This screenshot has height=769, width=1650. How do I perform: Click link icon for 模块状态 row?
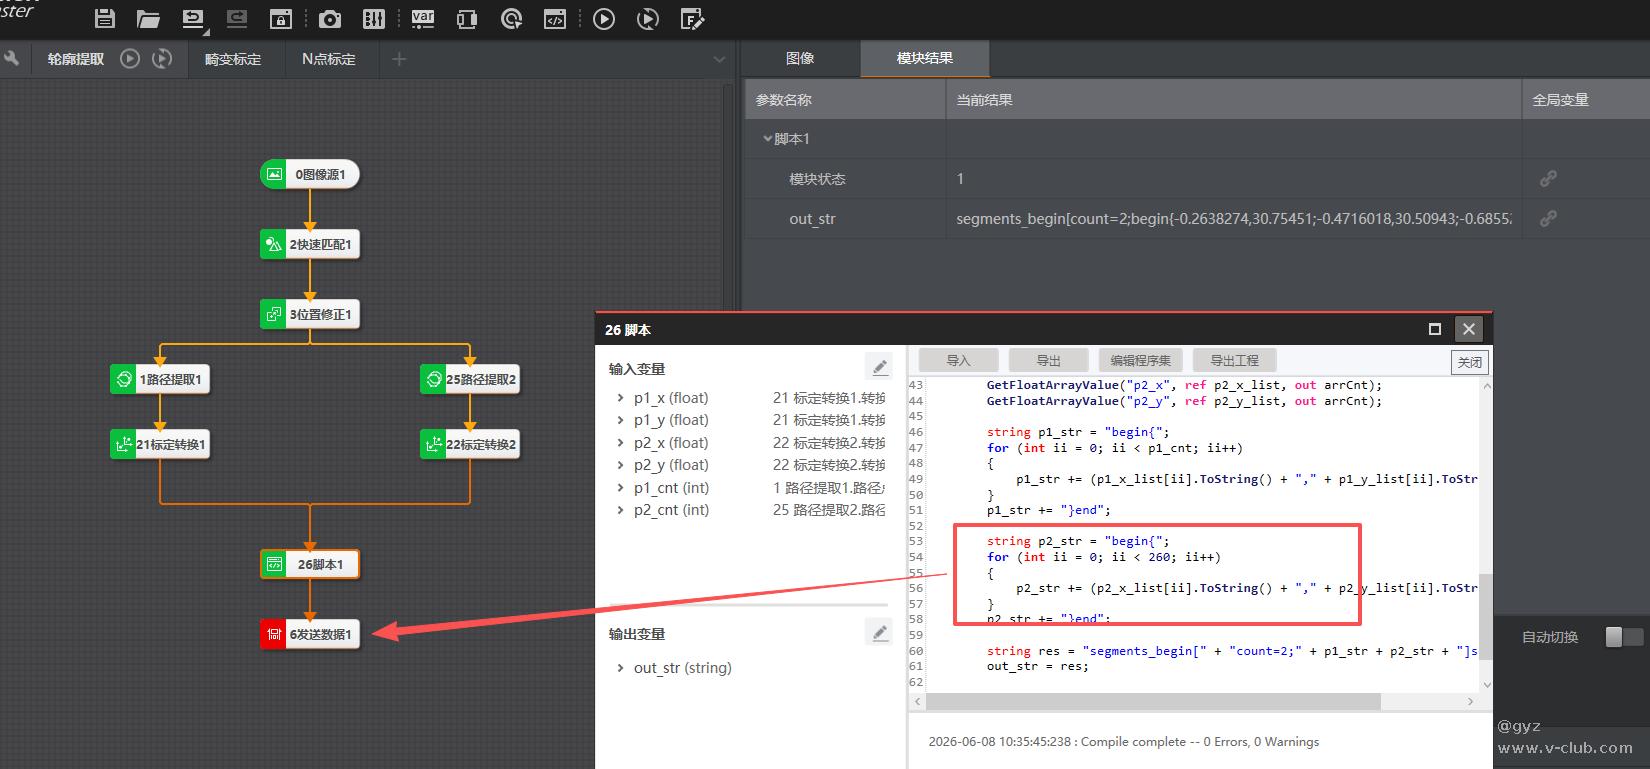click(1548, 179)
